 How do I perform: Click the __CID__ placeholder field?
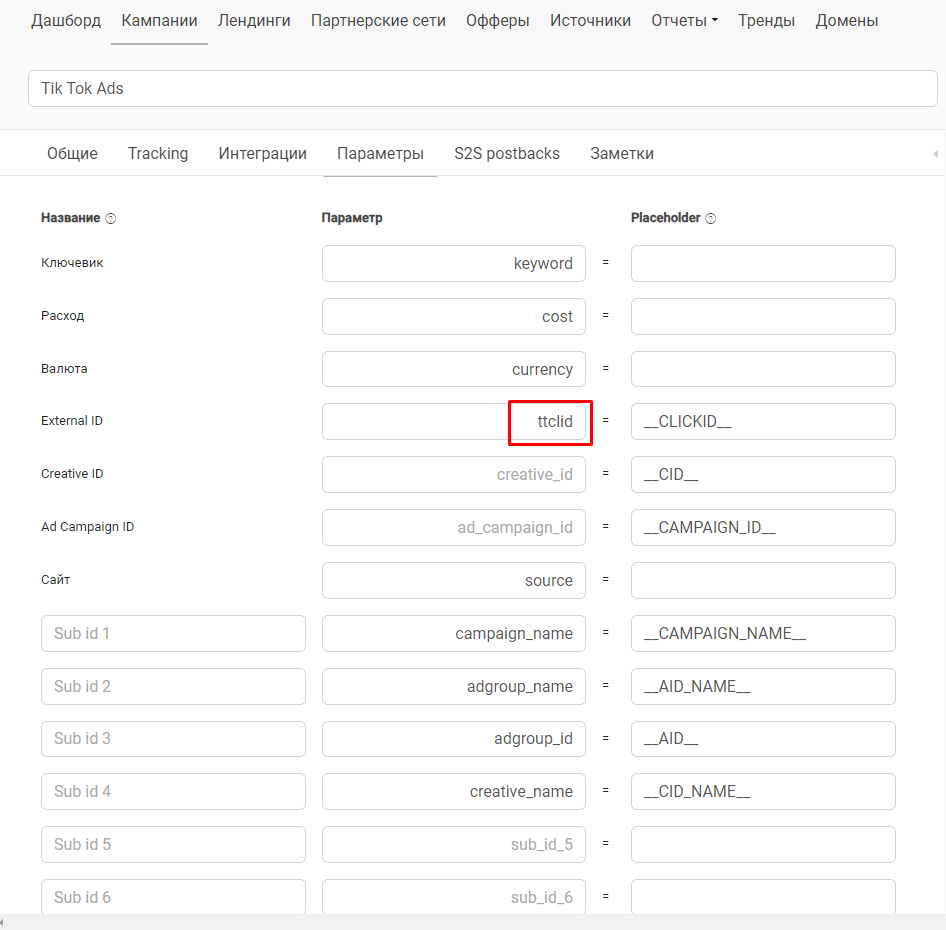coord(763,474)
